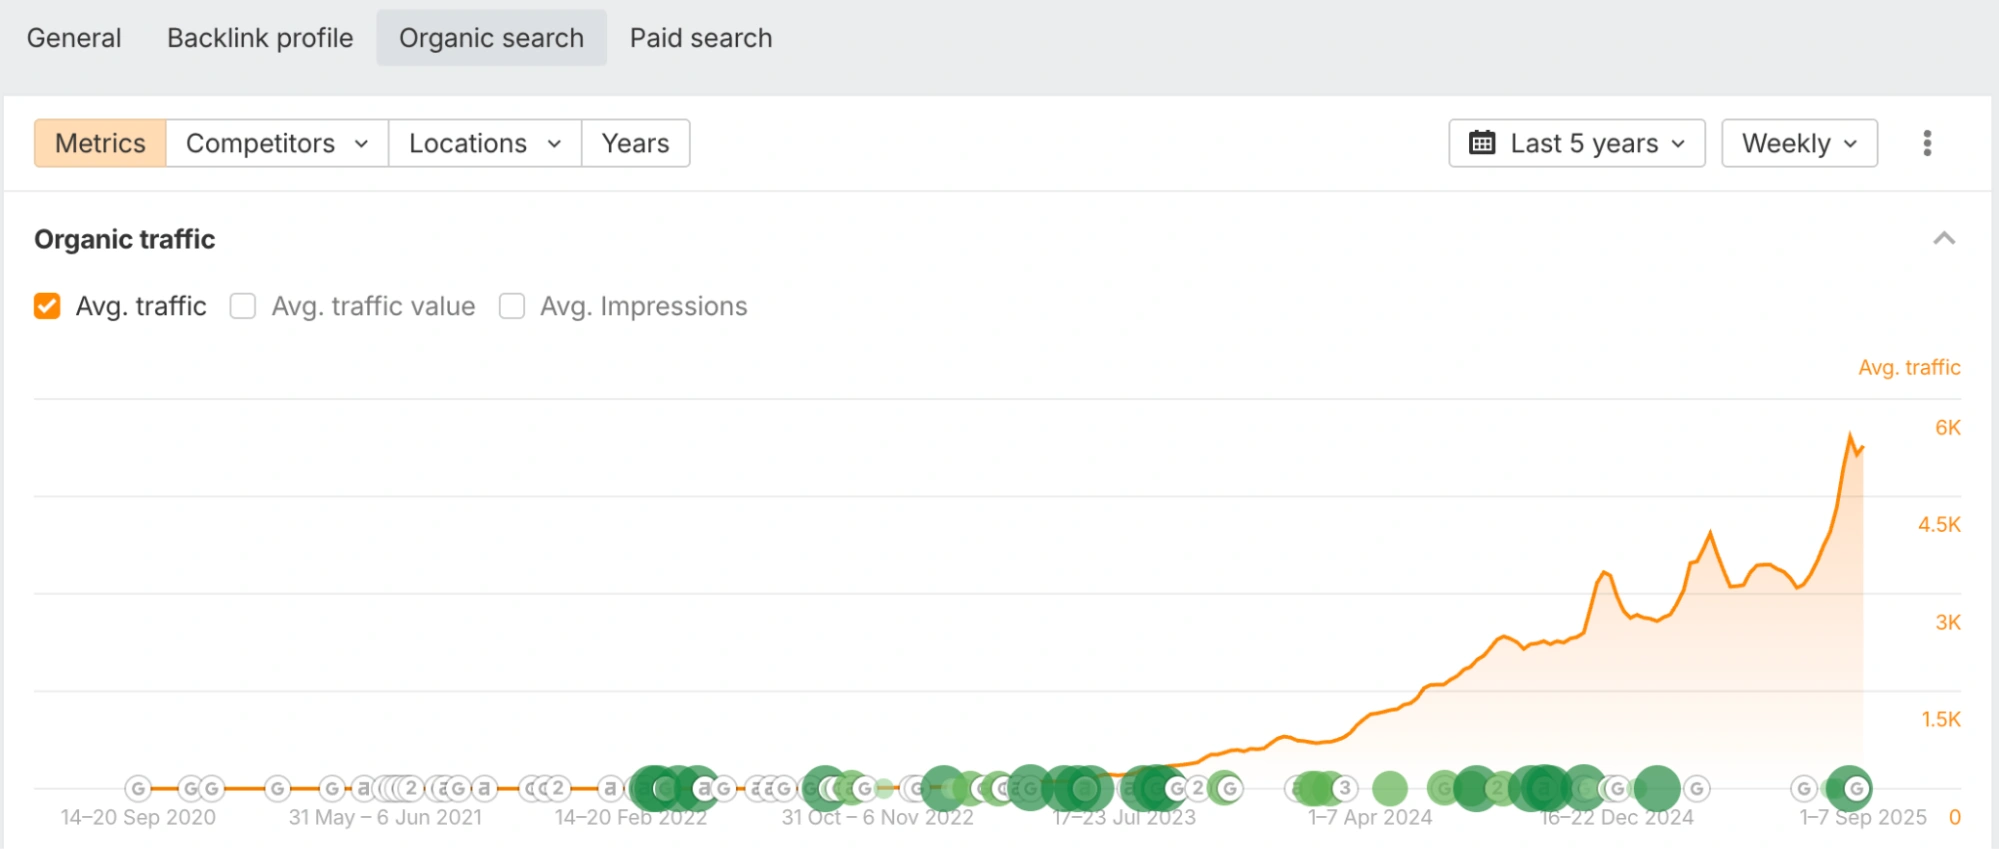Image resolution: width=1999 pixels, height=850 pixels.
Task: Switch to the Paid search tab
Action: (x=700, y=38)
